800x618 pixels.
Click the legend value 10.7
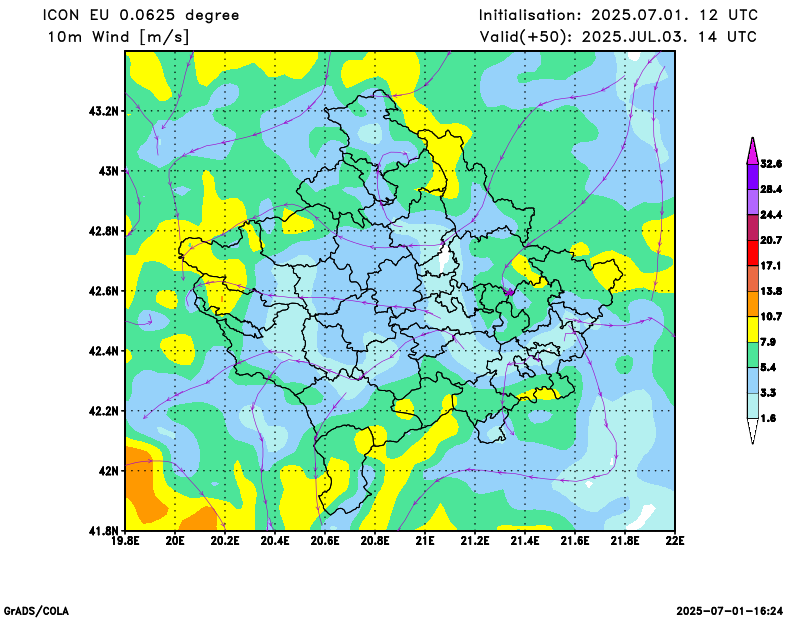pyautogui.click(x=771, y=317)
